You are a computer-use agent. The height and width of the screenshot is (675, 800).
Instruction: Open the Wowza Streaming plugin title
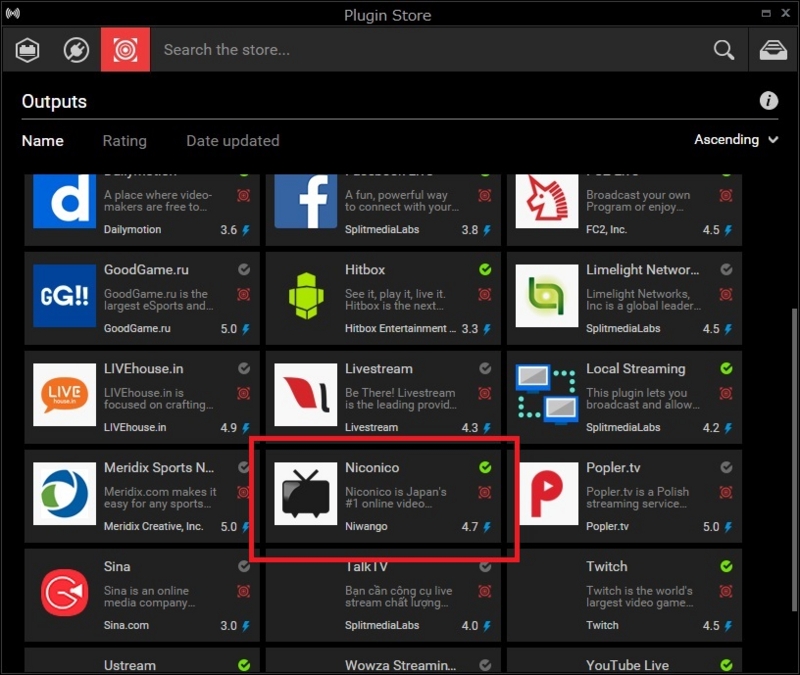point(401,665)
